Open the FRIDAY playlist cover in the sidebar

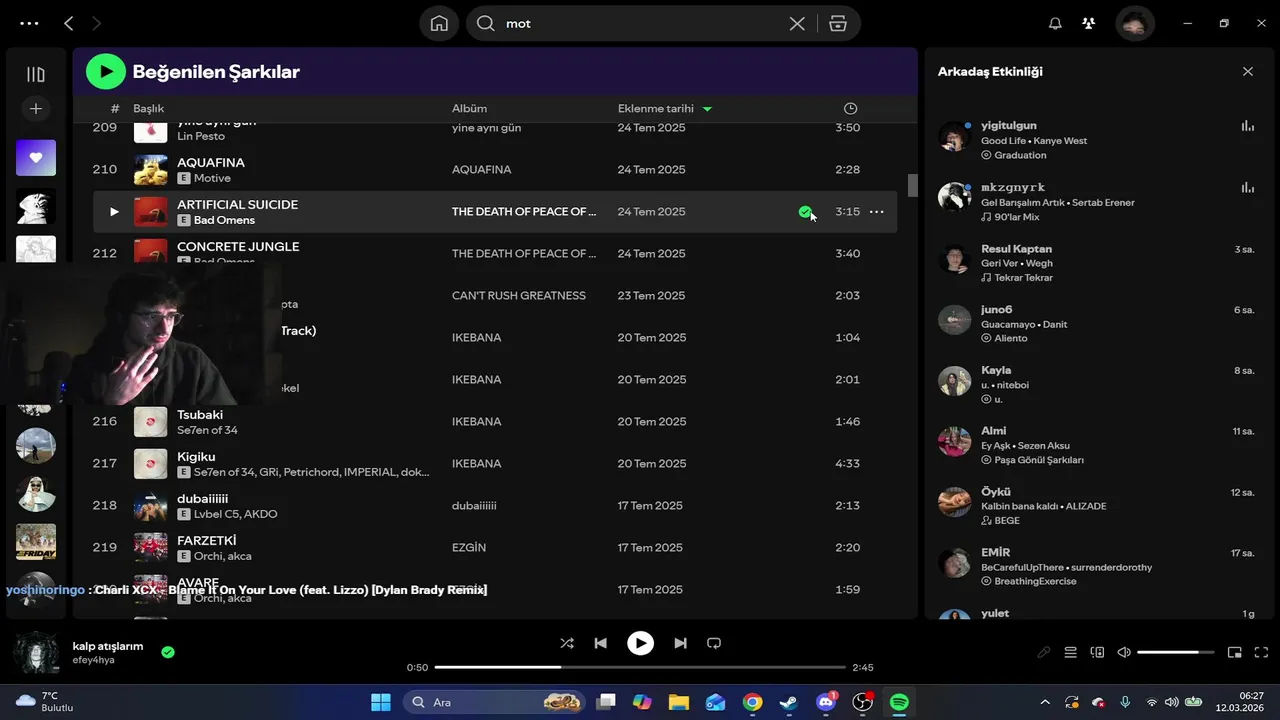[36, 542]
